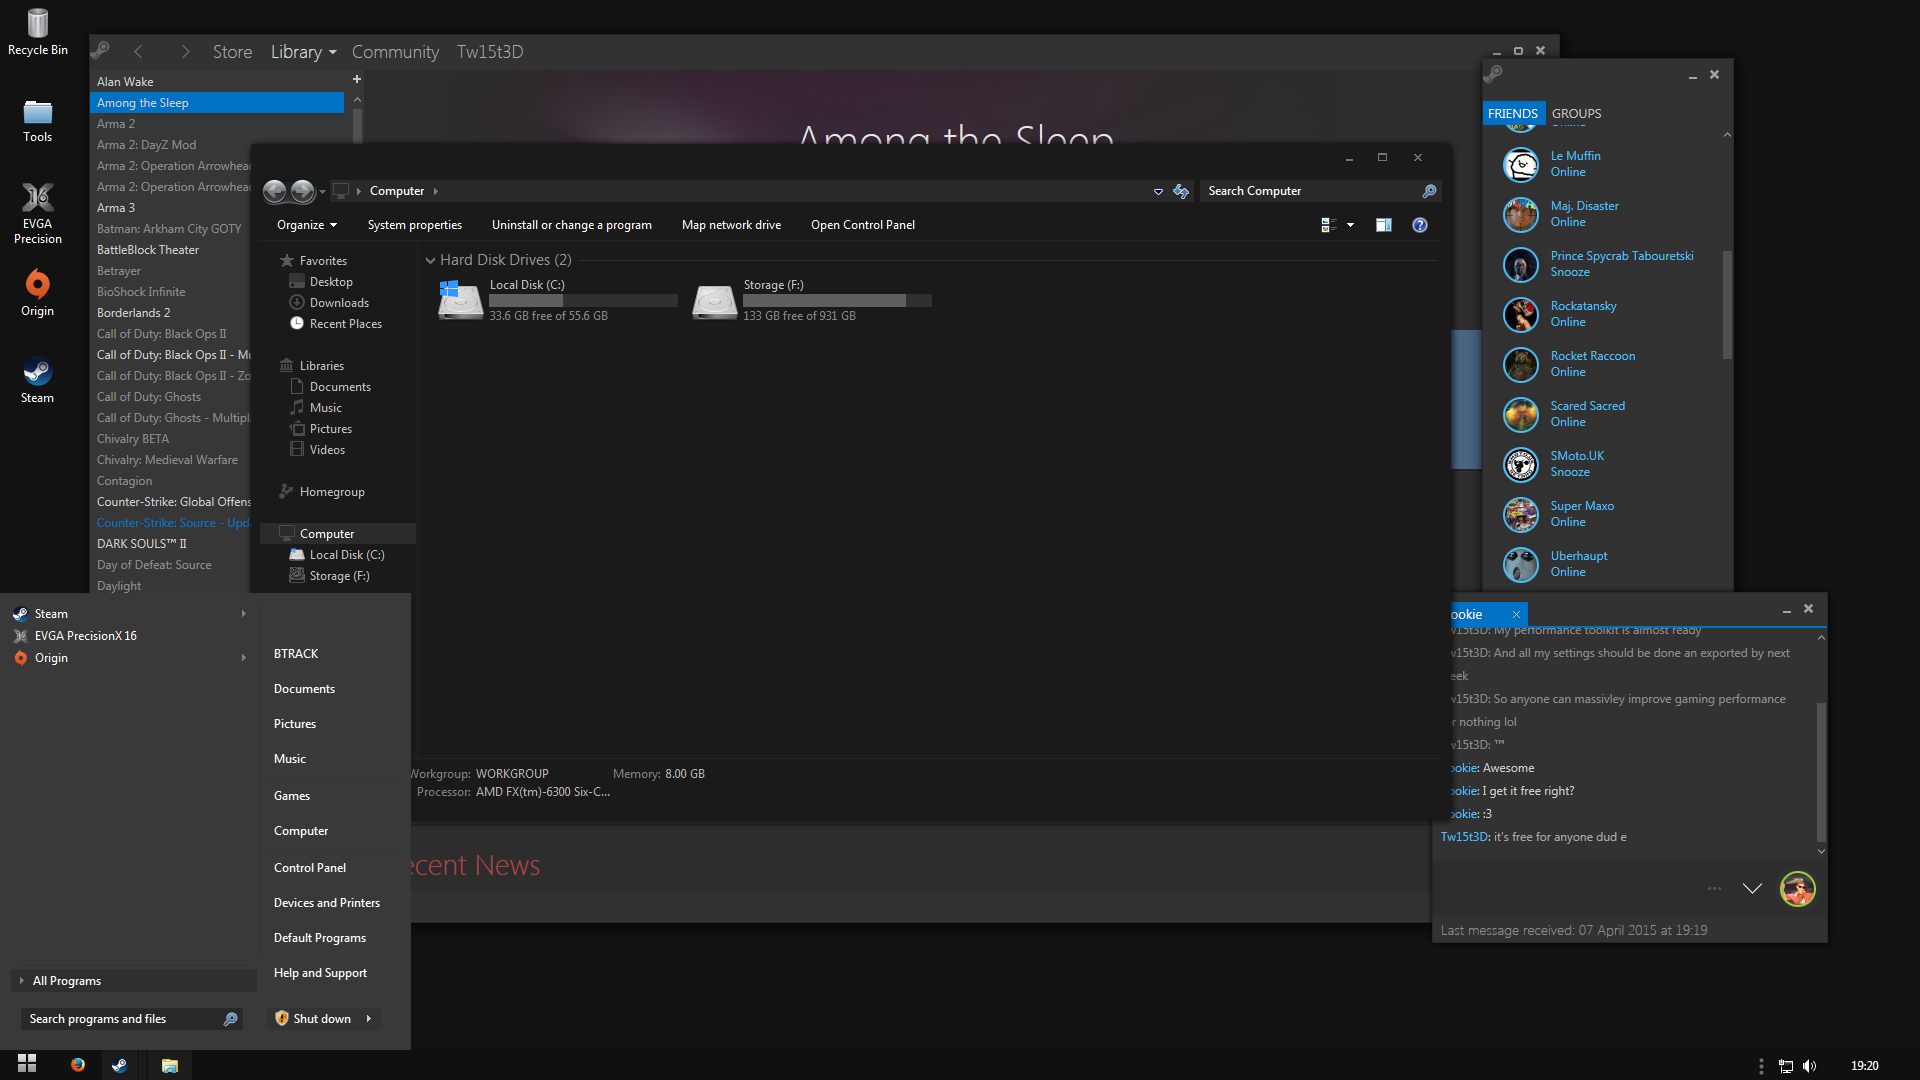This screenshot has height=1080, width=1920.
Task: Open Help and Support from Start menu
Action: [x=320, y=973]
